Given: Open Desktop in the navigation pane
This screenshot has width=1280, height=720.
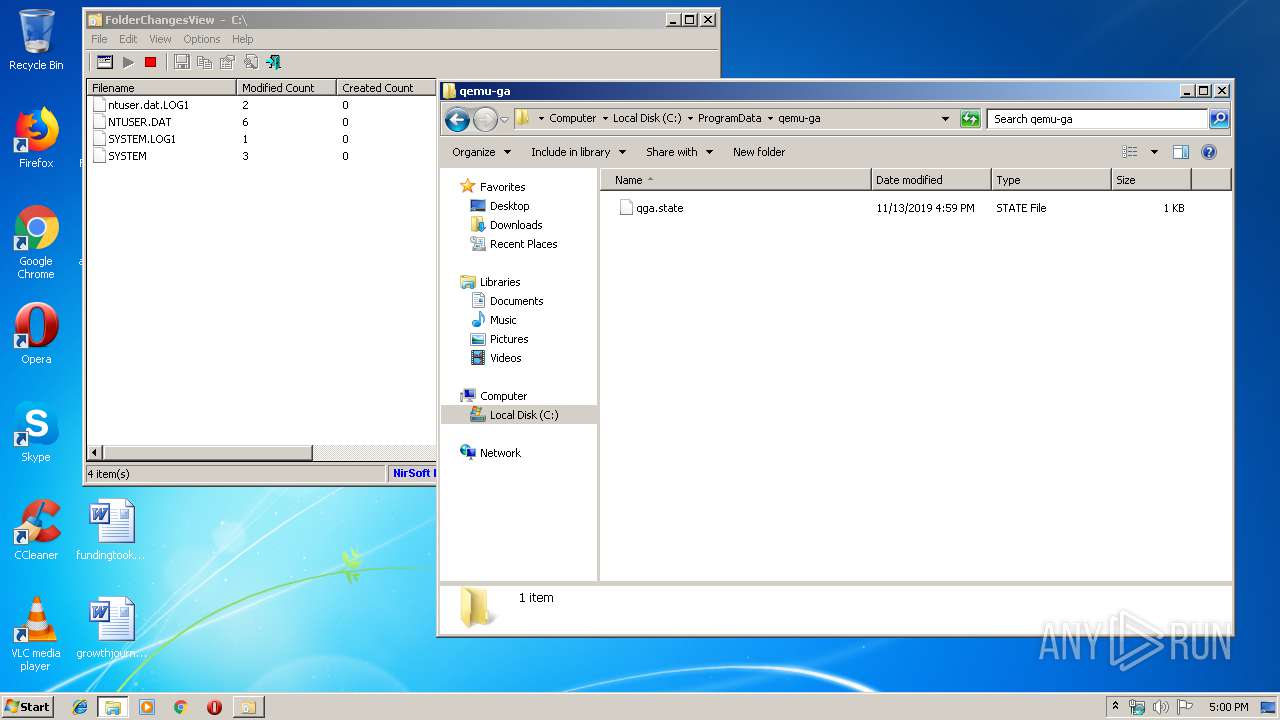Looking at the screenshot, I should tap(509, 206).
